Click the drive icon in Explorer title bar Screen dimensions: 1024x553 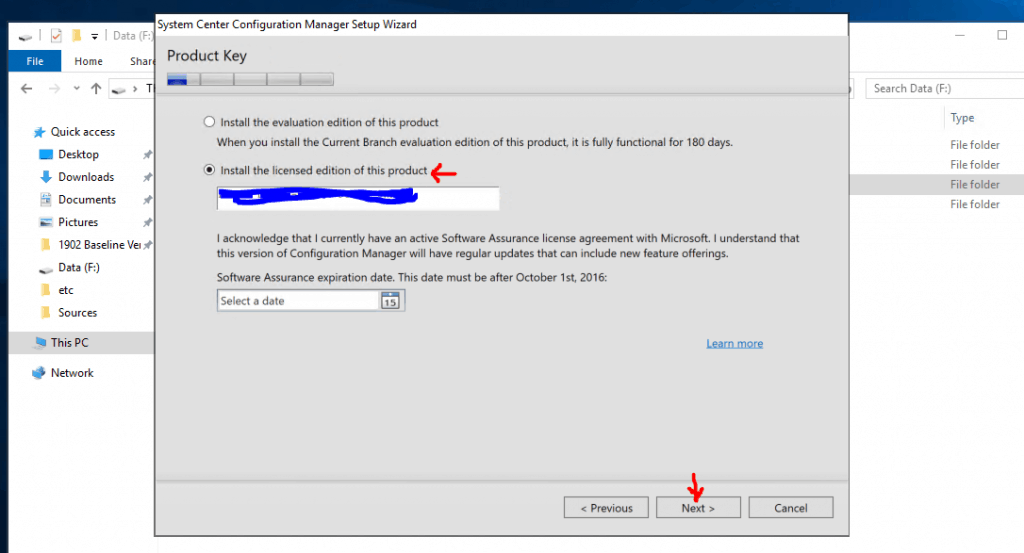click(25, 37)
